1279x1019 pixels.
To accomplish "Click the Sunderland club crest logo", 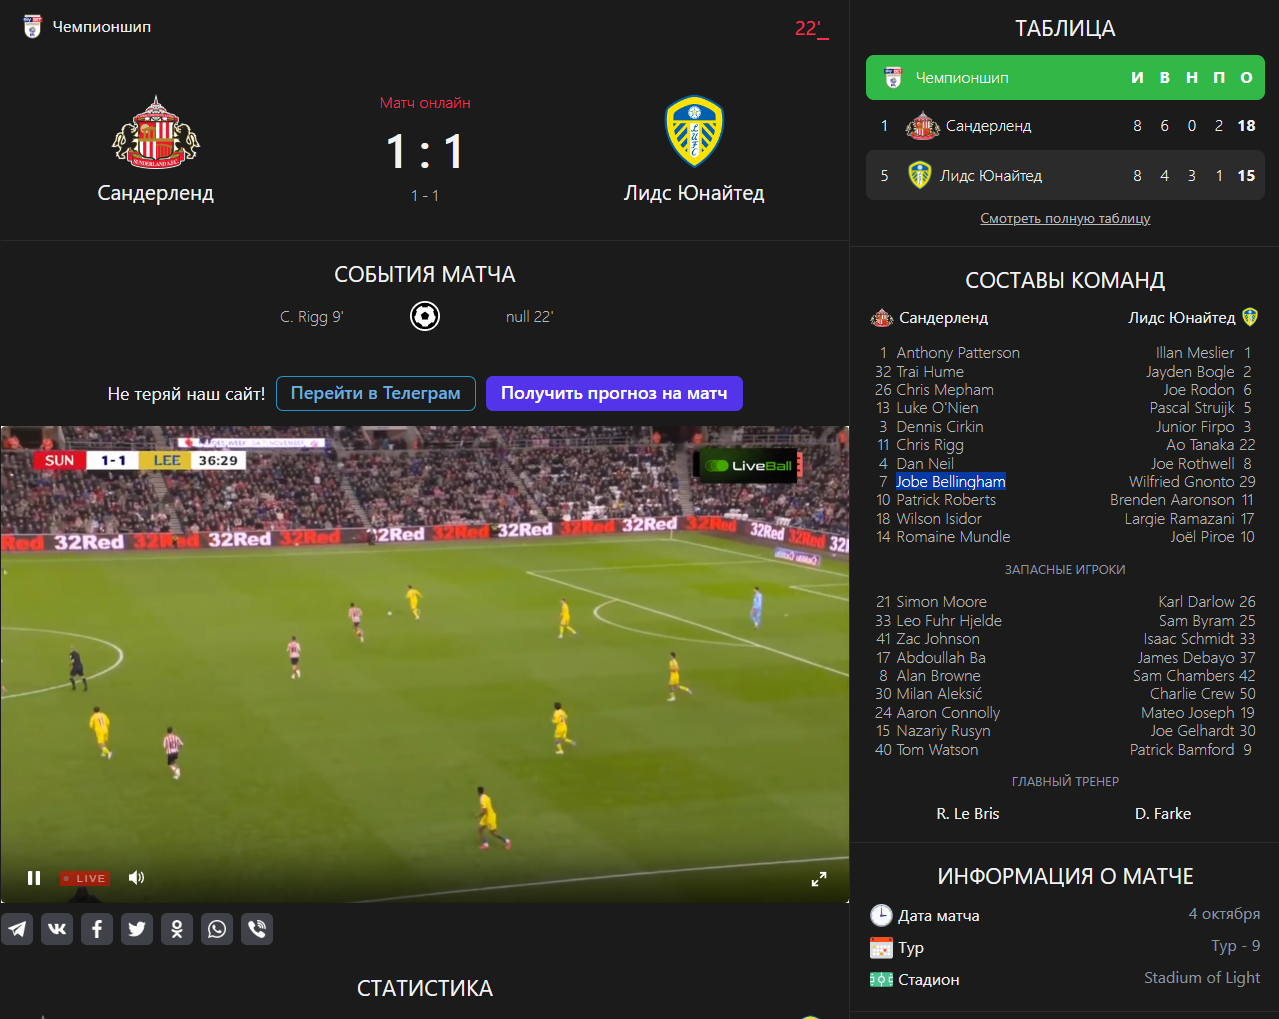I will pos(155,133).
